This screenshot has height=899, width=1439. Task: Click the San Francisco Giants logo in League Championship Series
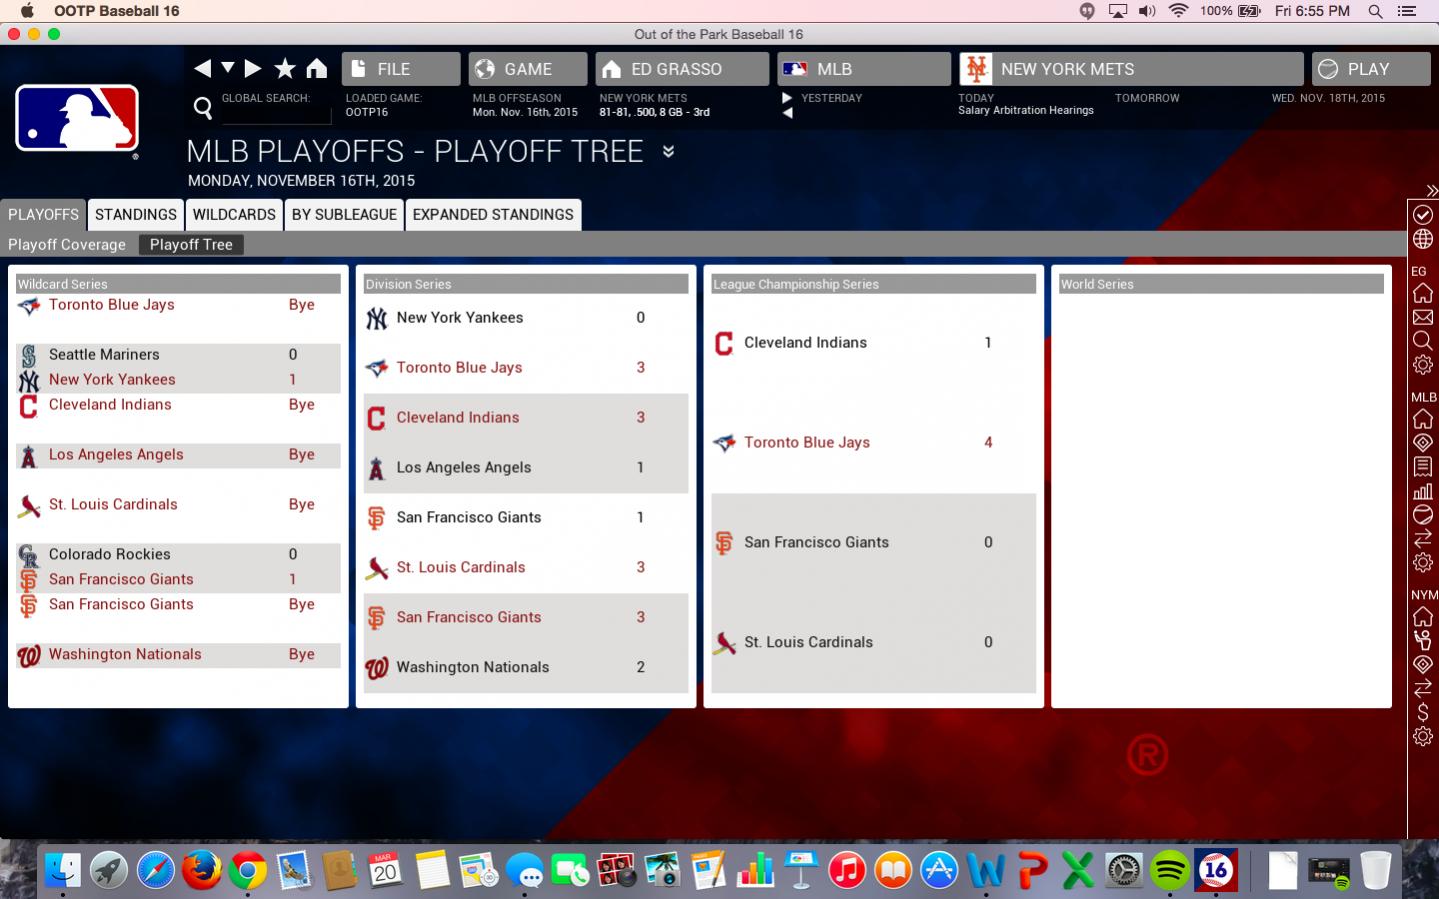(724, 543)
